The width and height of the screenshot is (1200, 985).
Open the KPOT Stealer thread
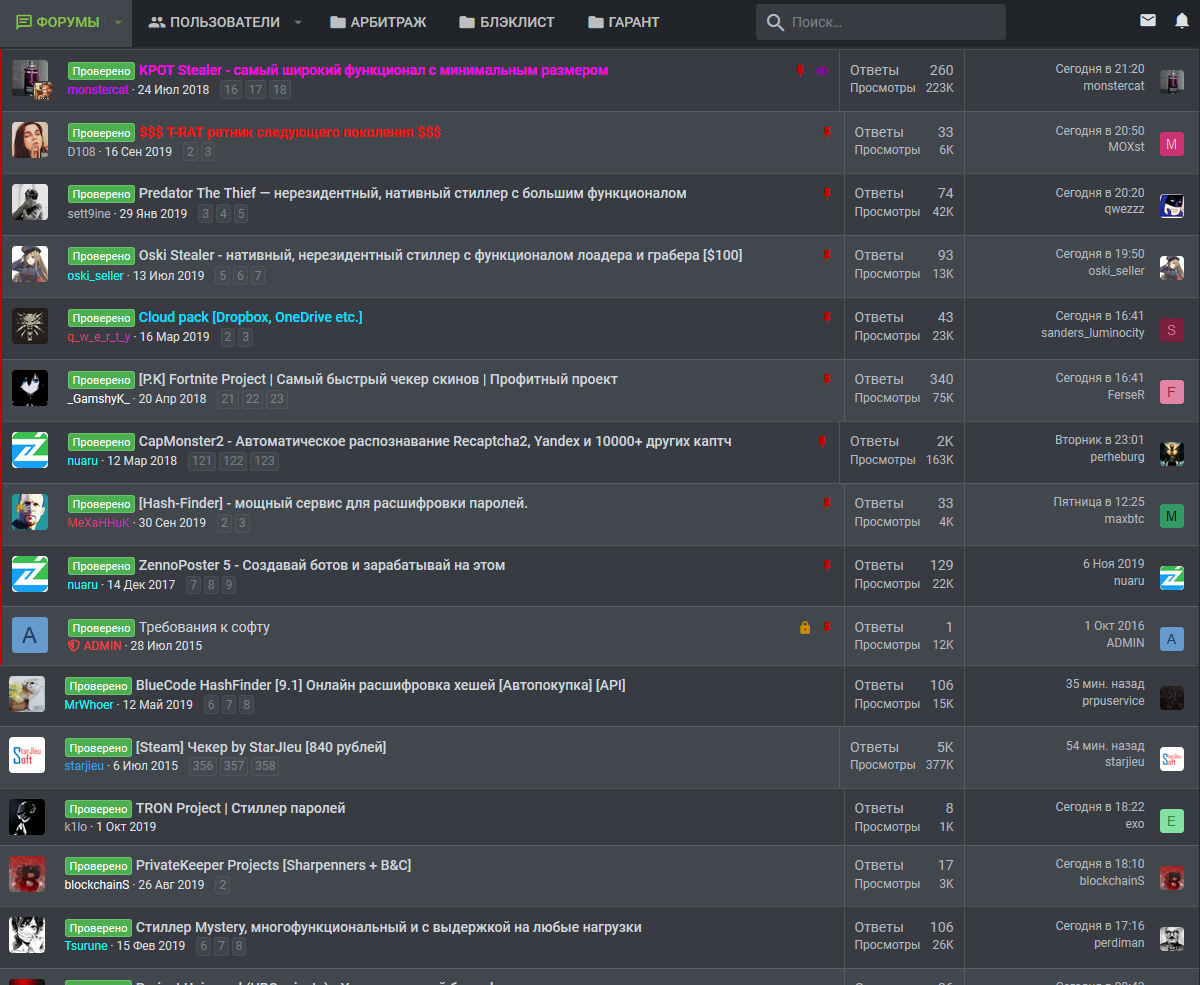[373, 70]
